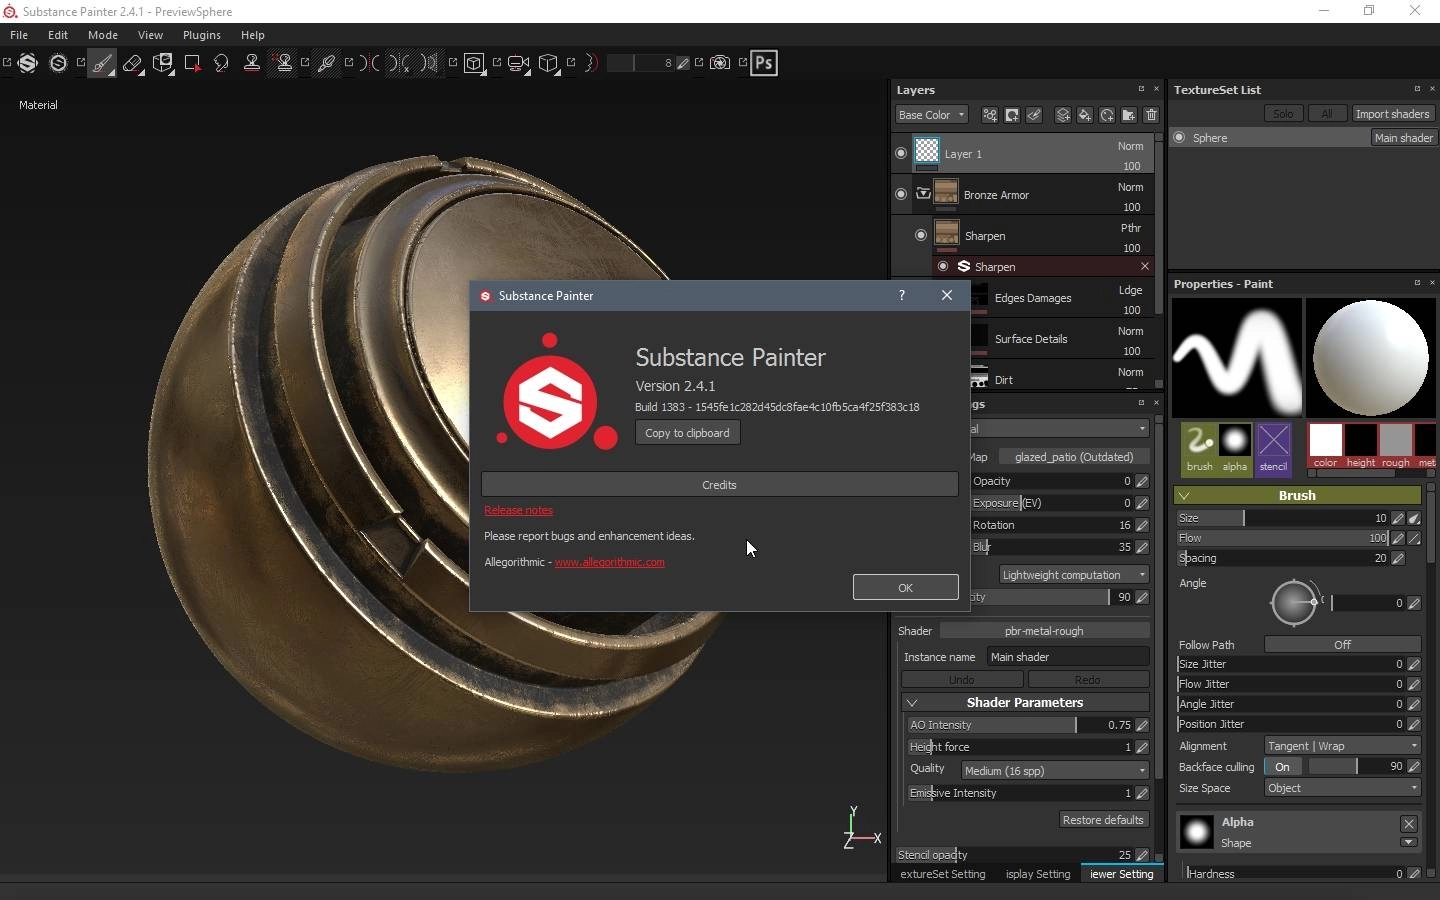Select the Paint brush tool
Screen dimensions: 1440x900
(101, 63)
